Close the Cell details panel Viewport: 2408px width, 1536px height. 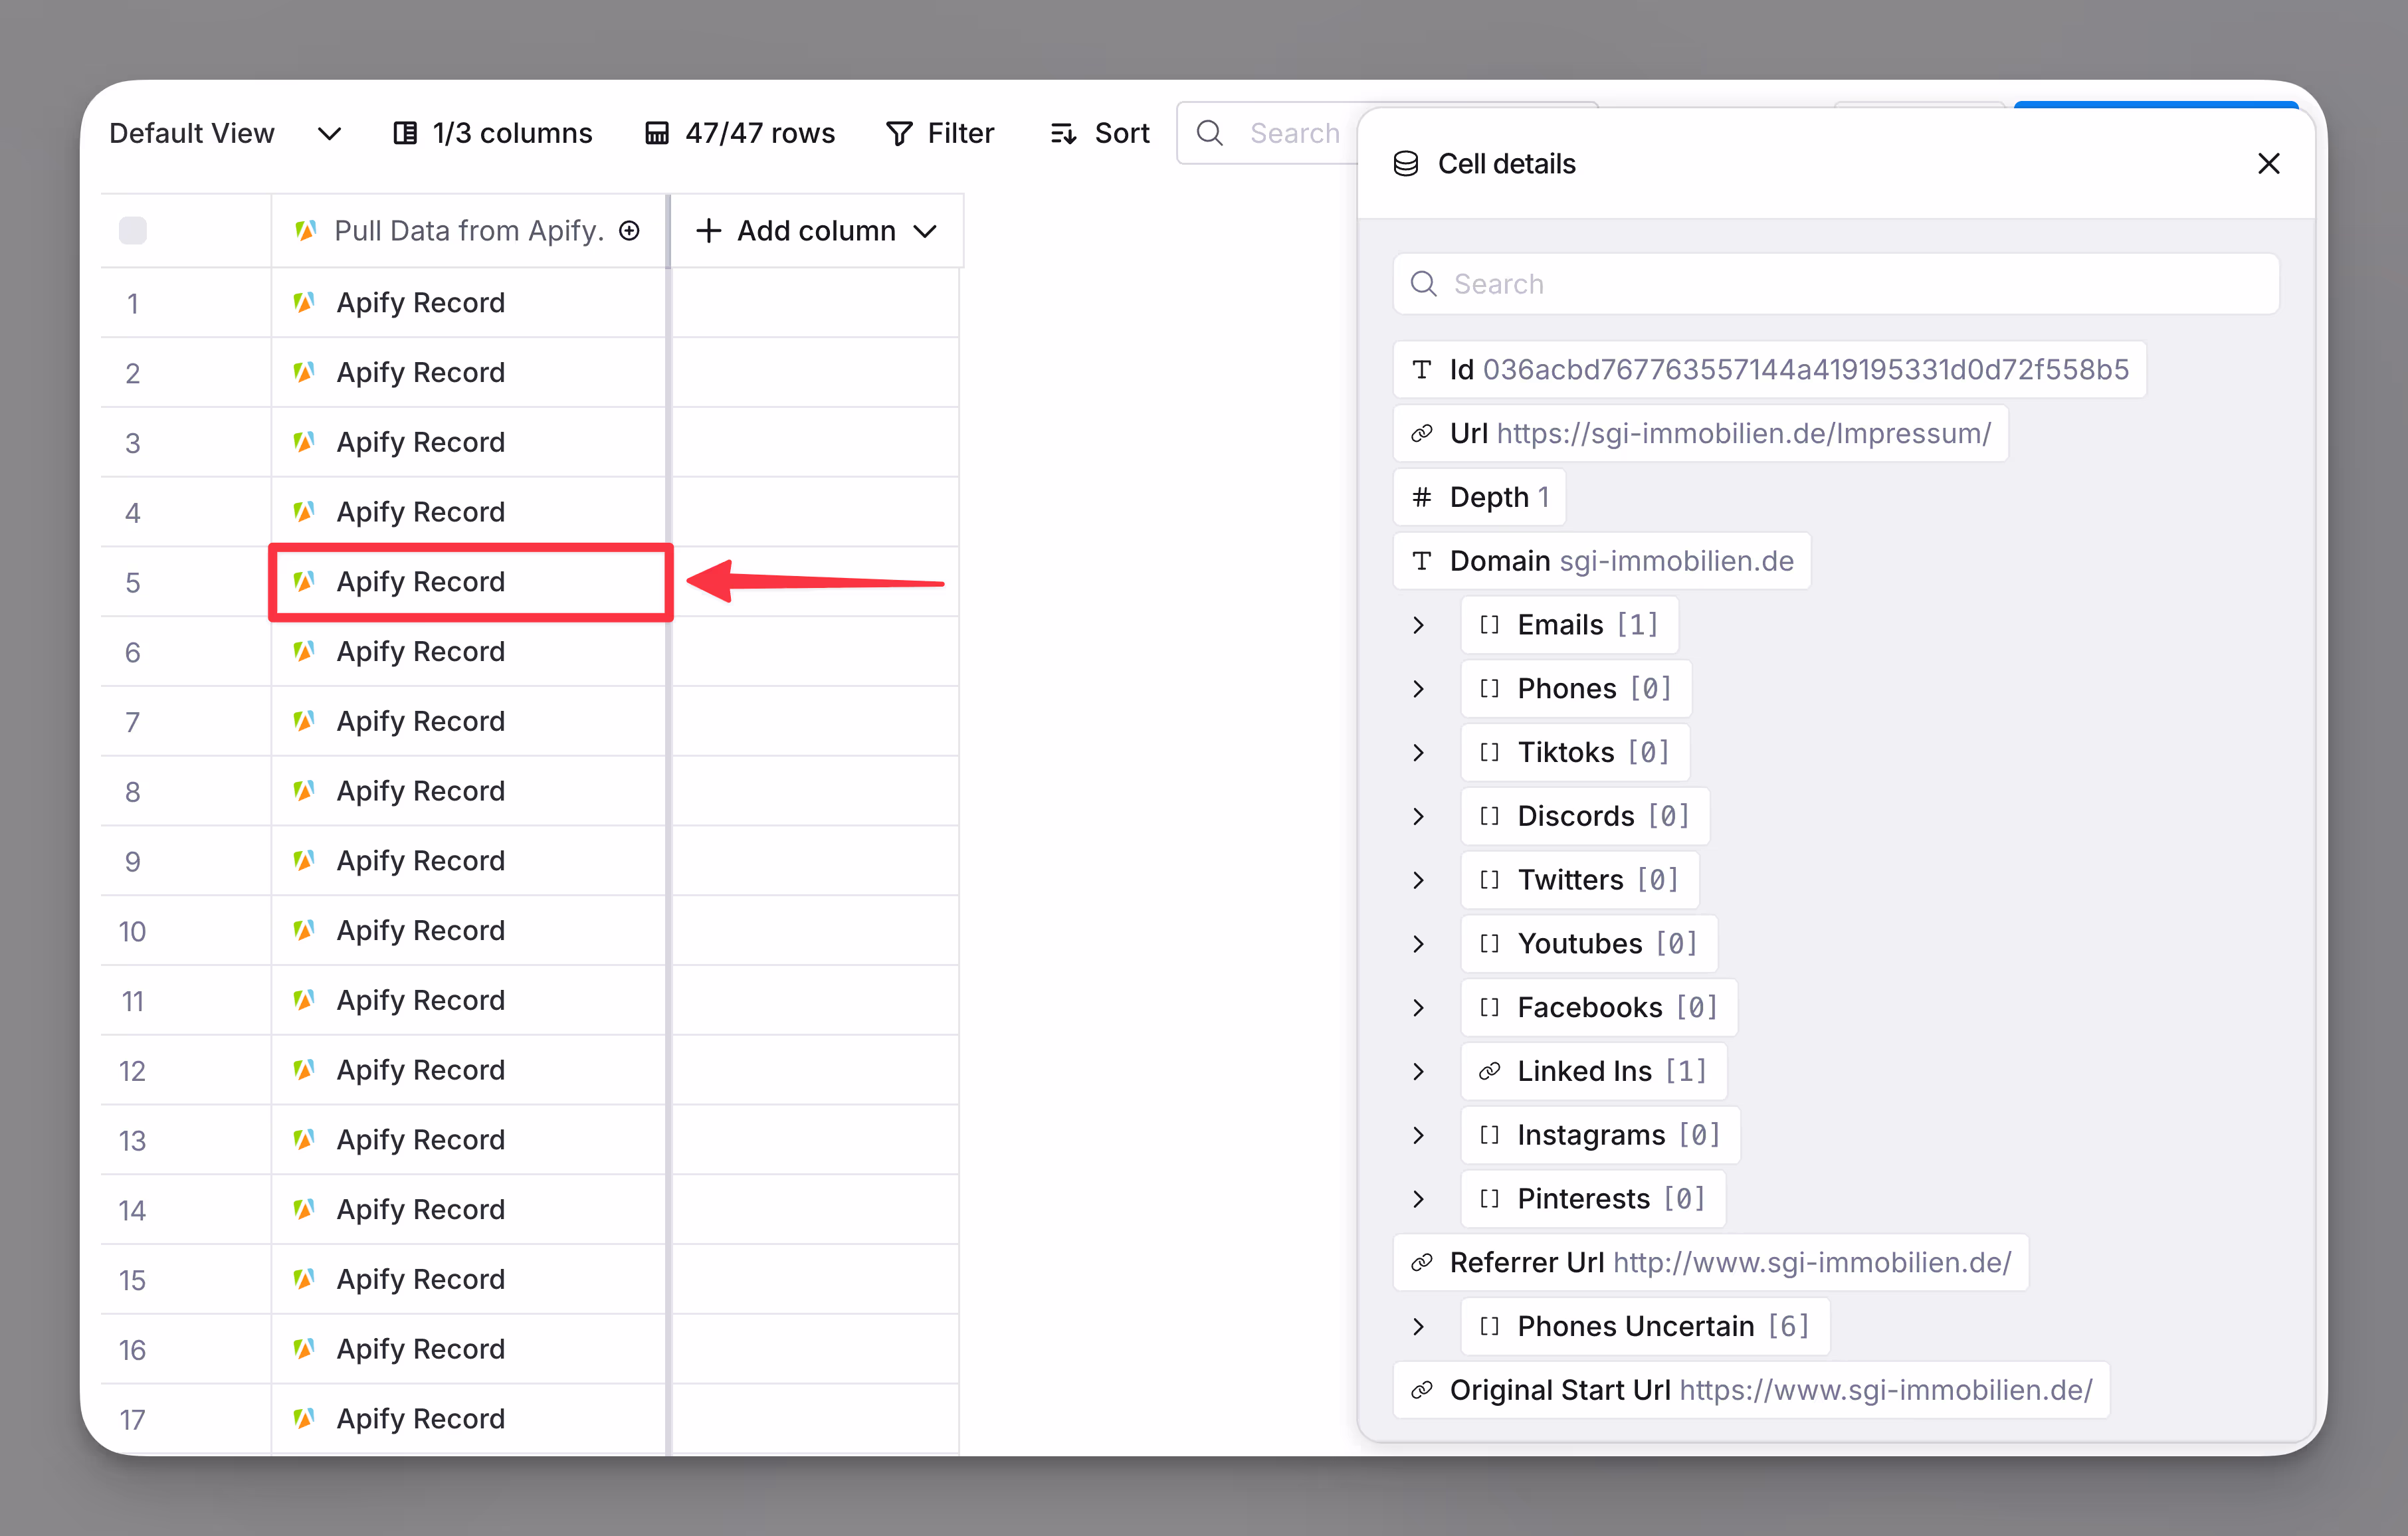(2268, 164)
